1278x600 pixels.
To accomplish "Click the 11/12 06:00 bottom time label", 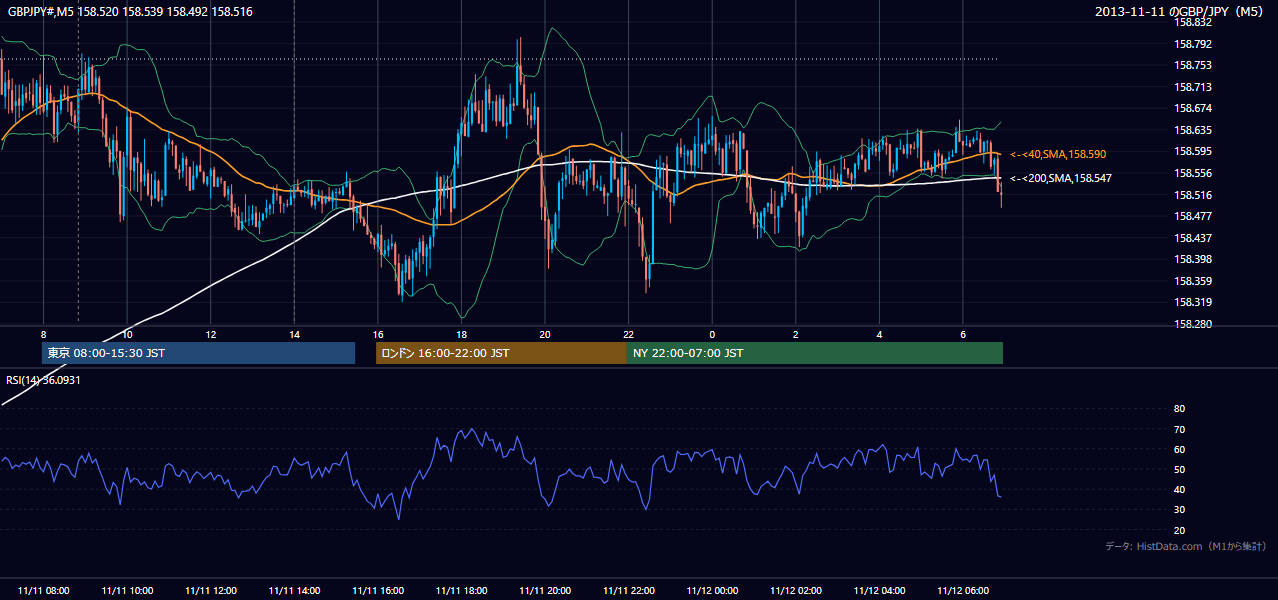I will point(962,591).
